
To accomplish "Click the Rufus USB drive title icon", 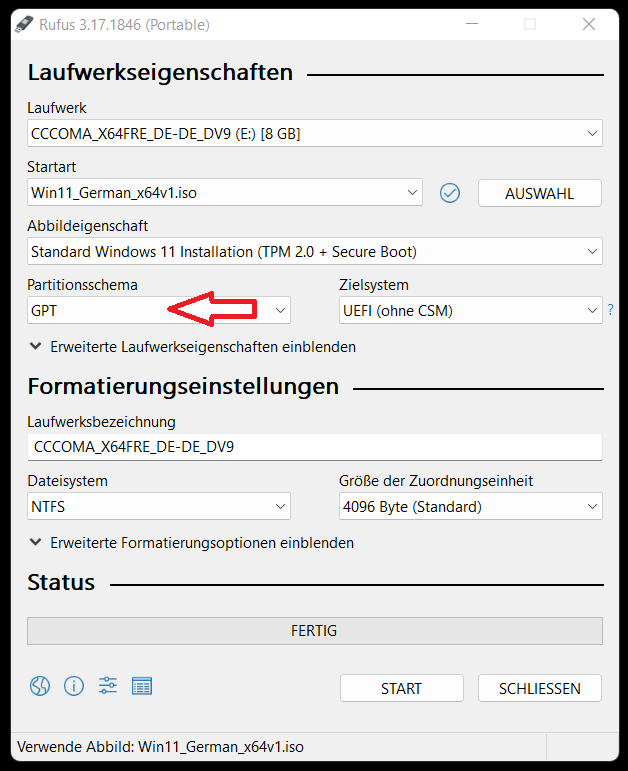I will point(24,24).
